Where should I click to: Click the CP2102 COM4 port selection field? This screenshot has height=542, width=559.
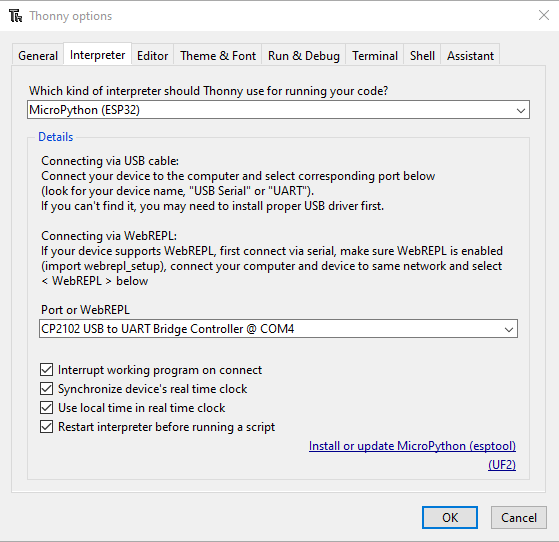278,329
